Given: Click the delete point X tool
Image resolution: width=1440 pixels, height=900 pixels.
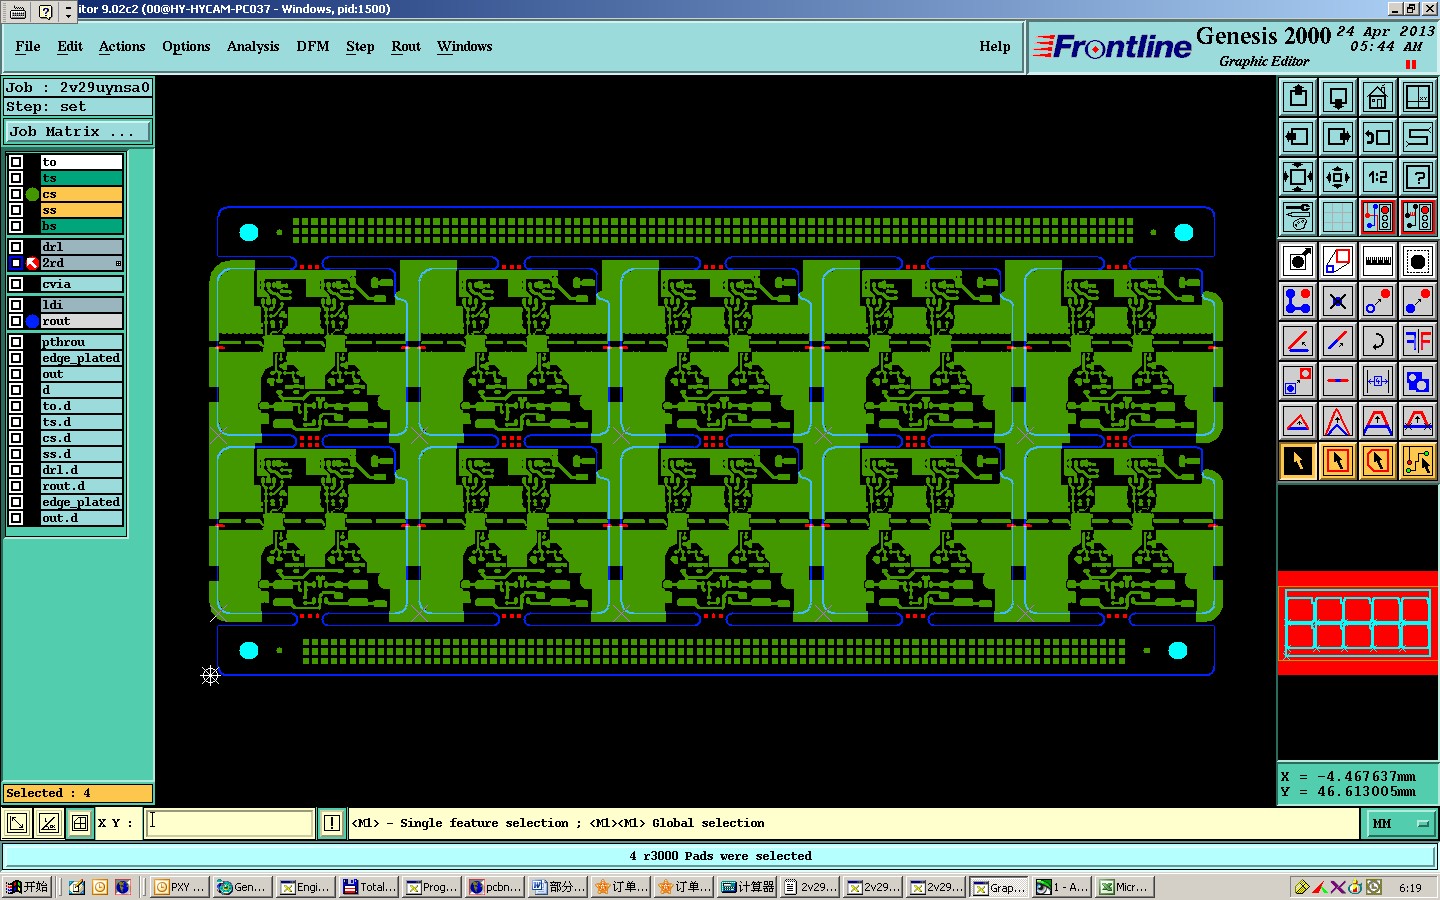Looking at the screenshot, I should pyautogui.click(x=1338, y=301).
